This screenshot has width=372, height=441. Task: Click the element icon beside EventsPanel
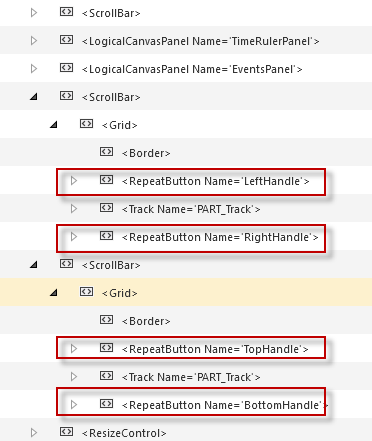click(66, 68)
